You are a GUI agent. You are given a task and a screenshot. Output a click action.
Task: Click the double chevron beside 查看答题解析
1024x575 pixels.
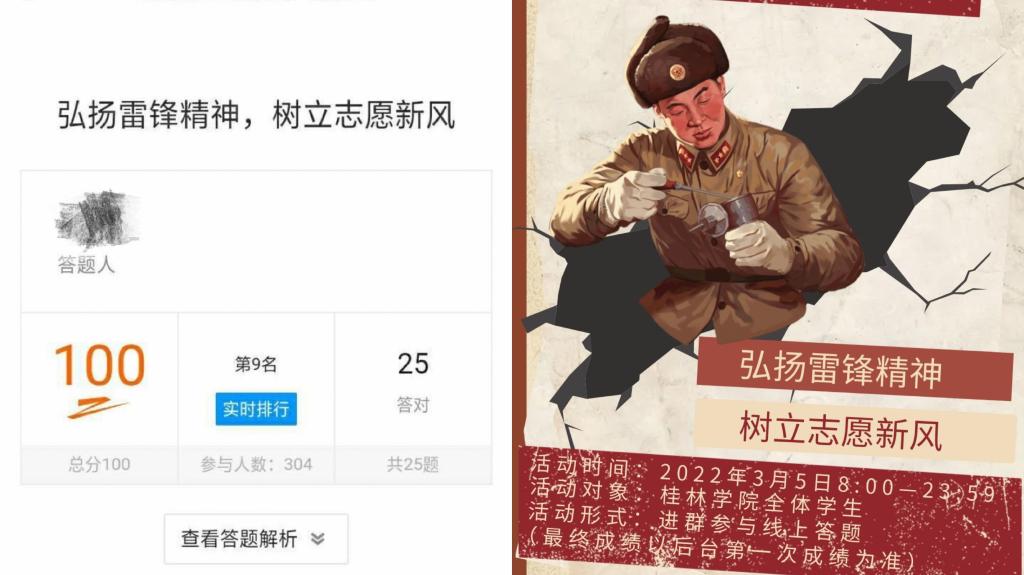tap(317, 539)
